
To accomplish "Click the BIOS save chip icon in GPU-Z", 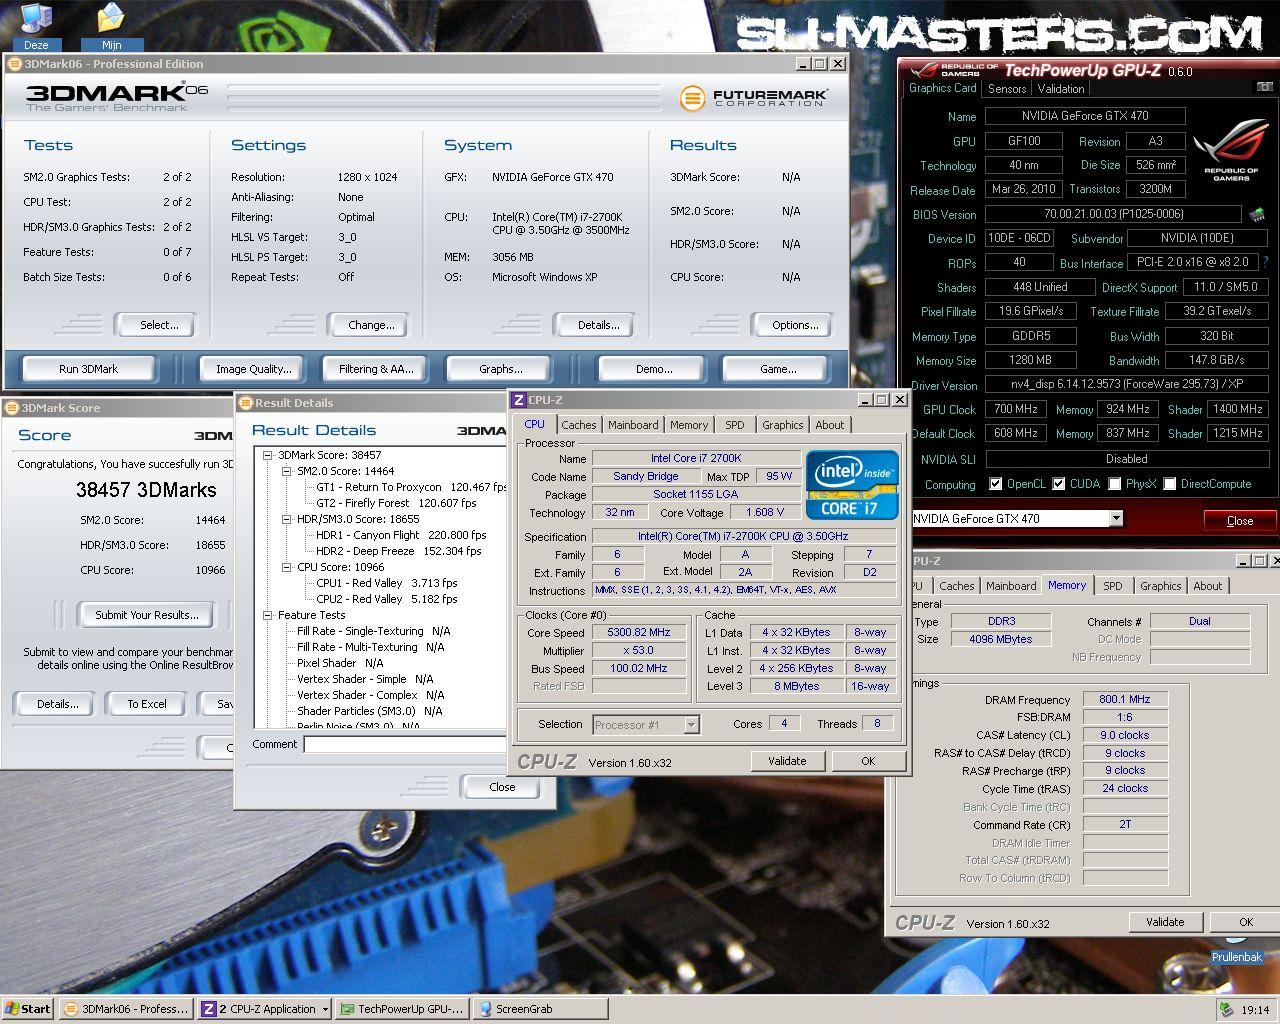I will (x=1257, y=214).
